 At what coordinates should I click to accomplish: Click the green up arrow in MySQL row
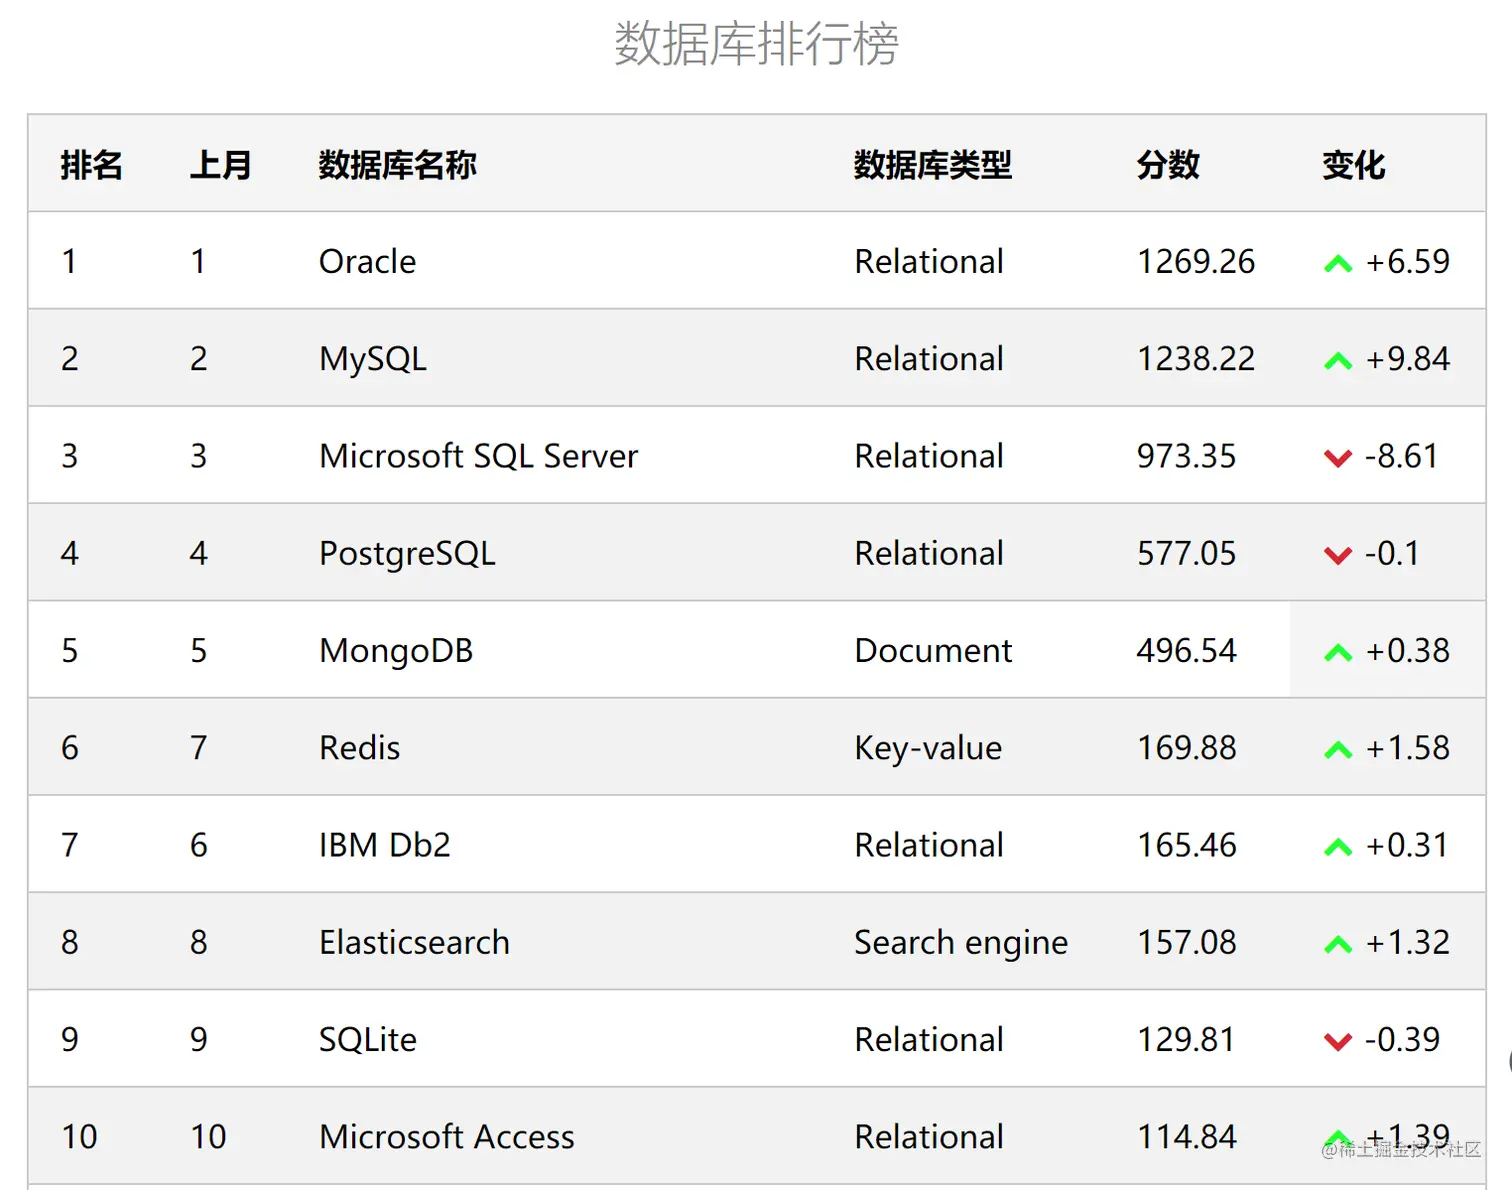1337,361
